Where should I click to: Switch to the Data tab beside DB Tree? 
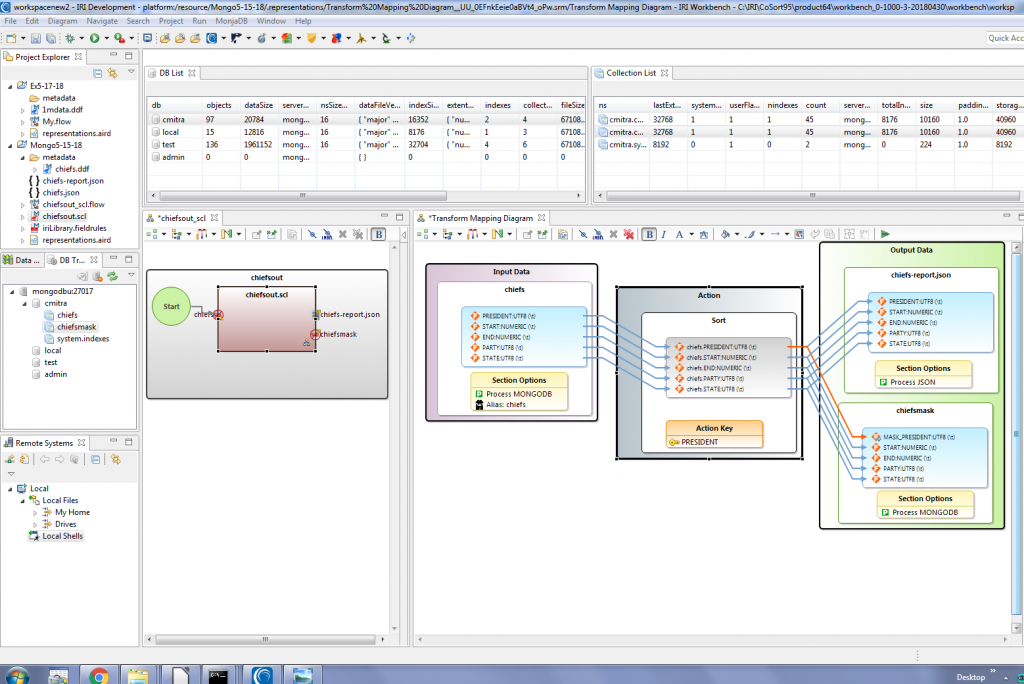pyautogui.click(x=22, y=260)
